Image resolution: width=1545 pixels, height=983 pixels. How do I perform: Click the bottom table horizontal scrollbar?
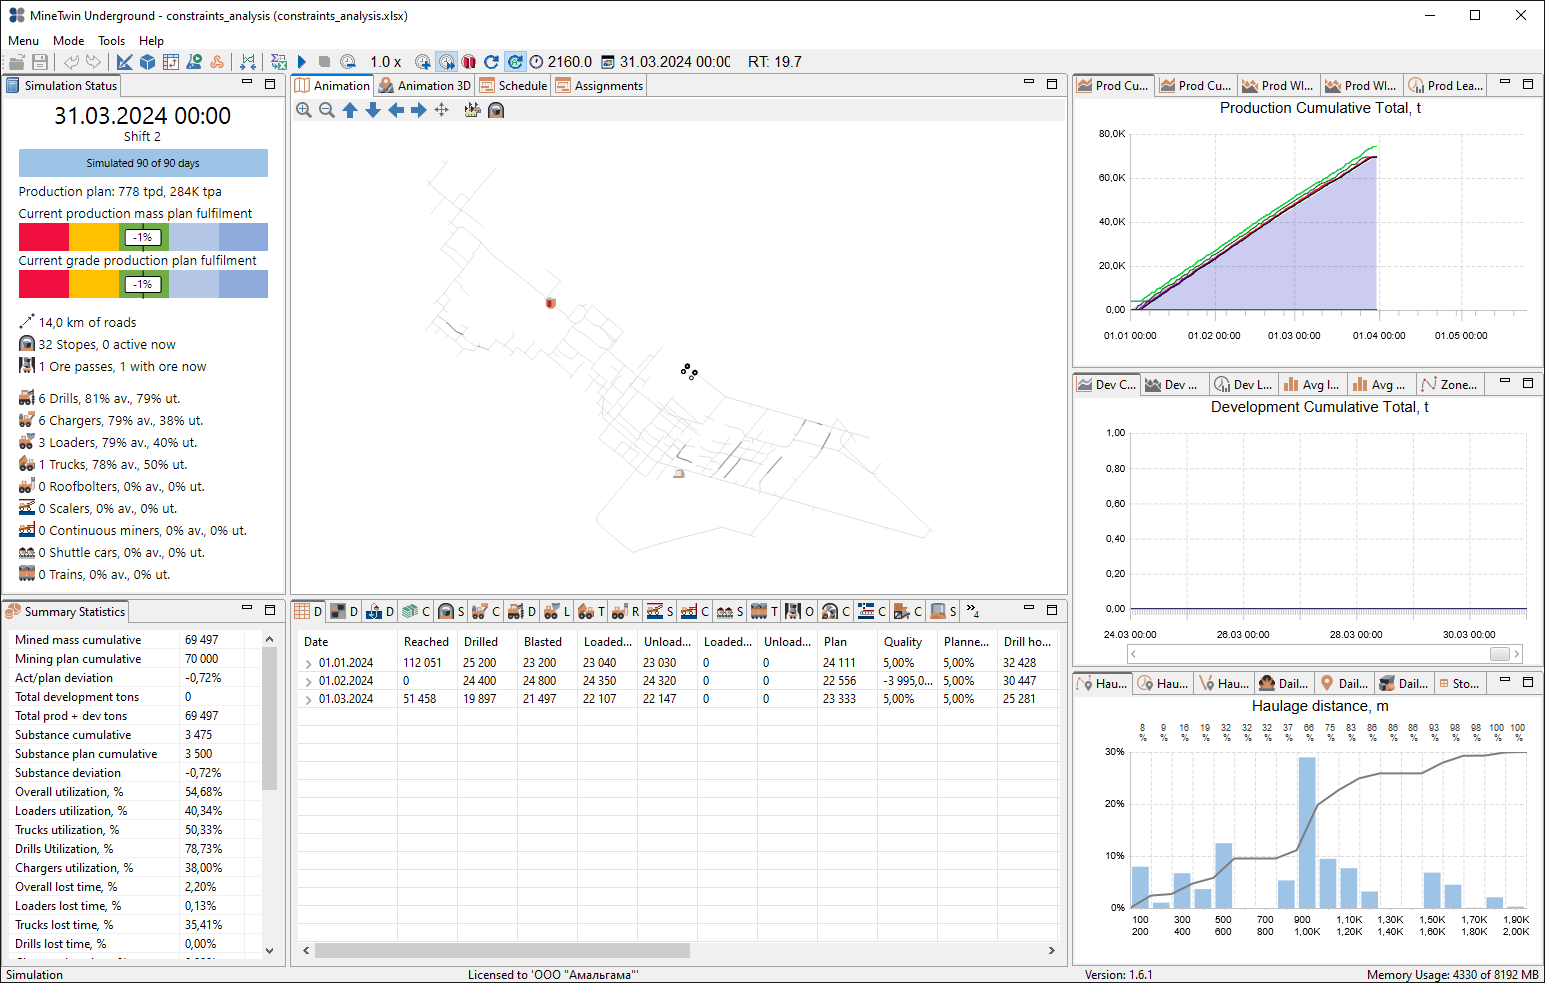pyautogui.click(x=502, y=950)
